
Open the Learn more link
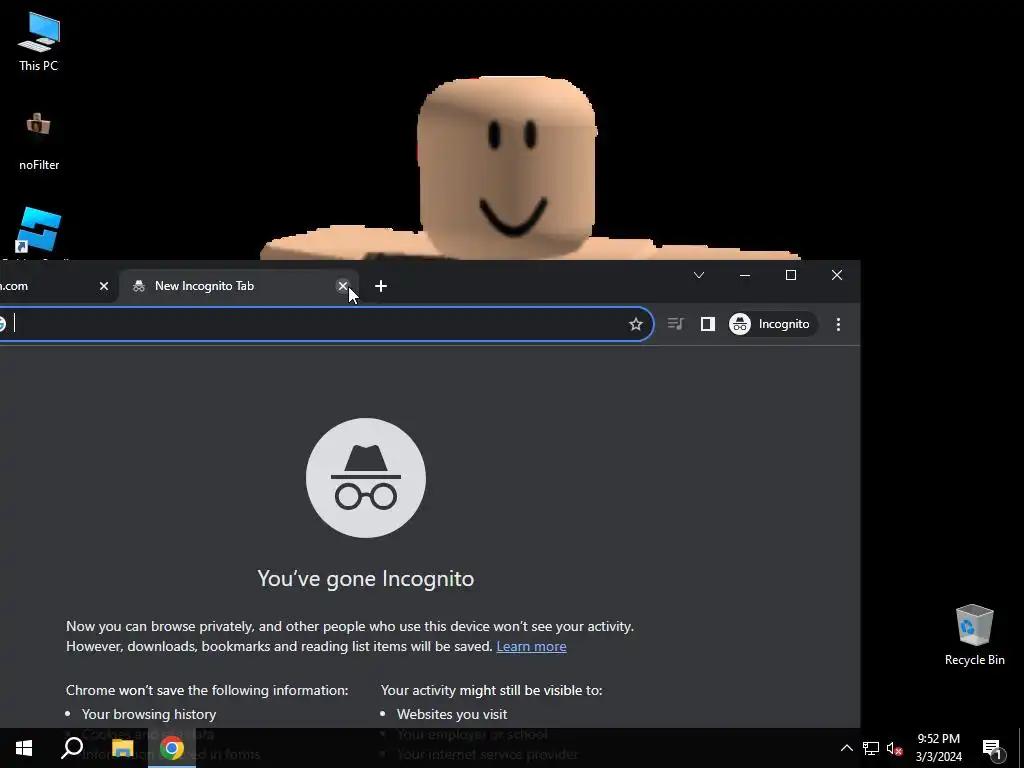[531, 647]
